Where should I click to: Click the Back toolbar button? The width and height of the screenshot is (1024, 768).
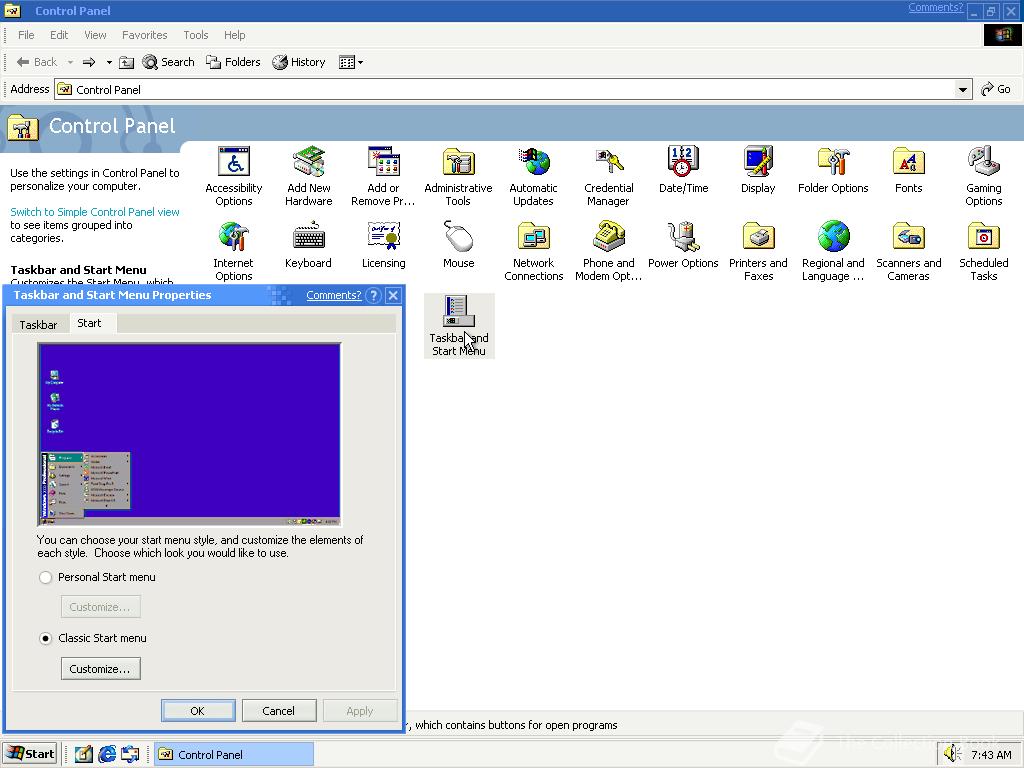point(37,62)
